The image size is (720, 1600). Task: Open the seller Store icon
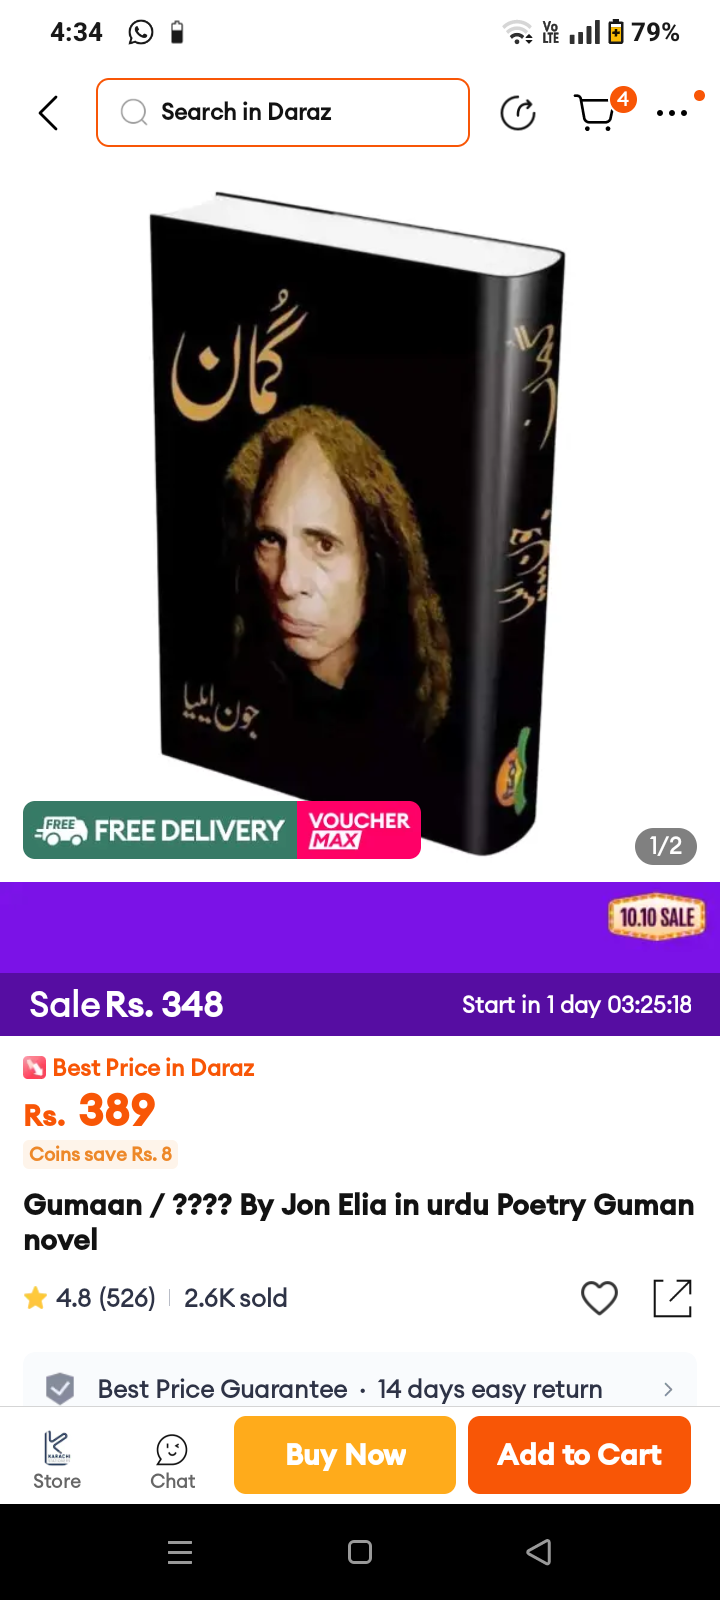pos(57,1460)
